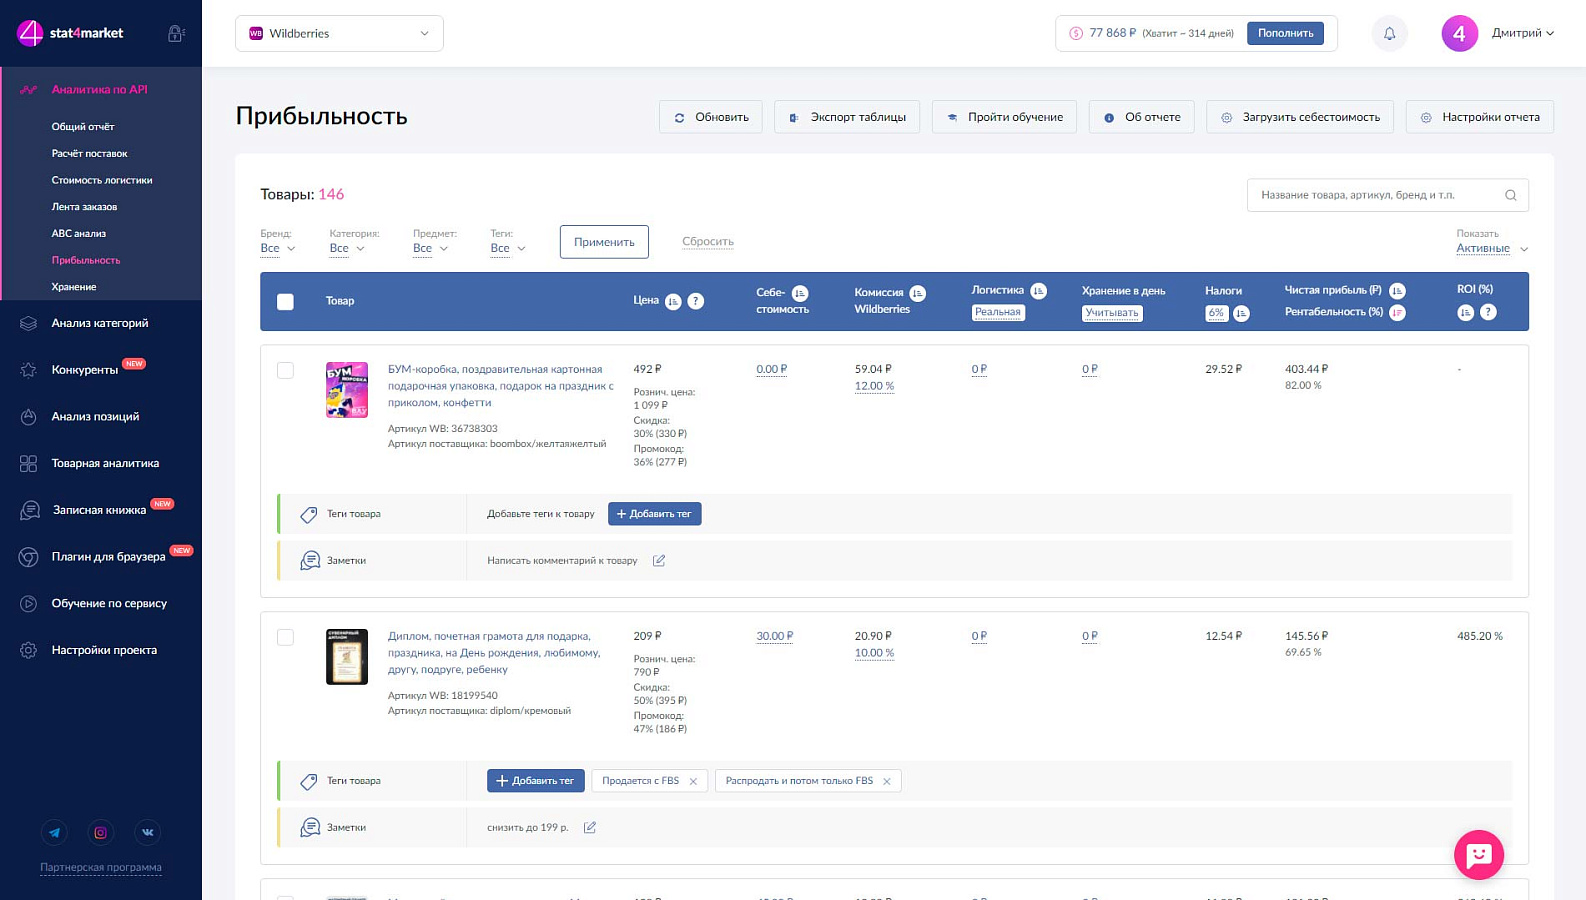
Task: Click Экспорт таблицы
Action: coord(847,117)
